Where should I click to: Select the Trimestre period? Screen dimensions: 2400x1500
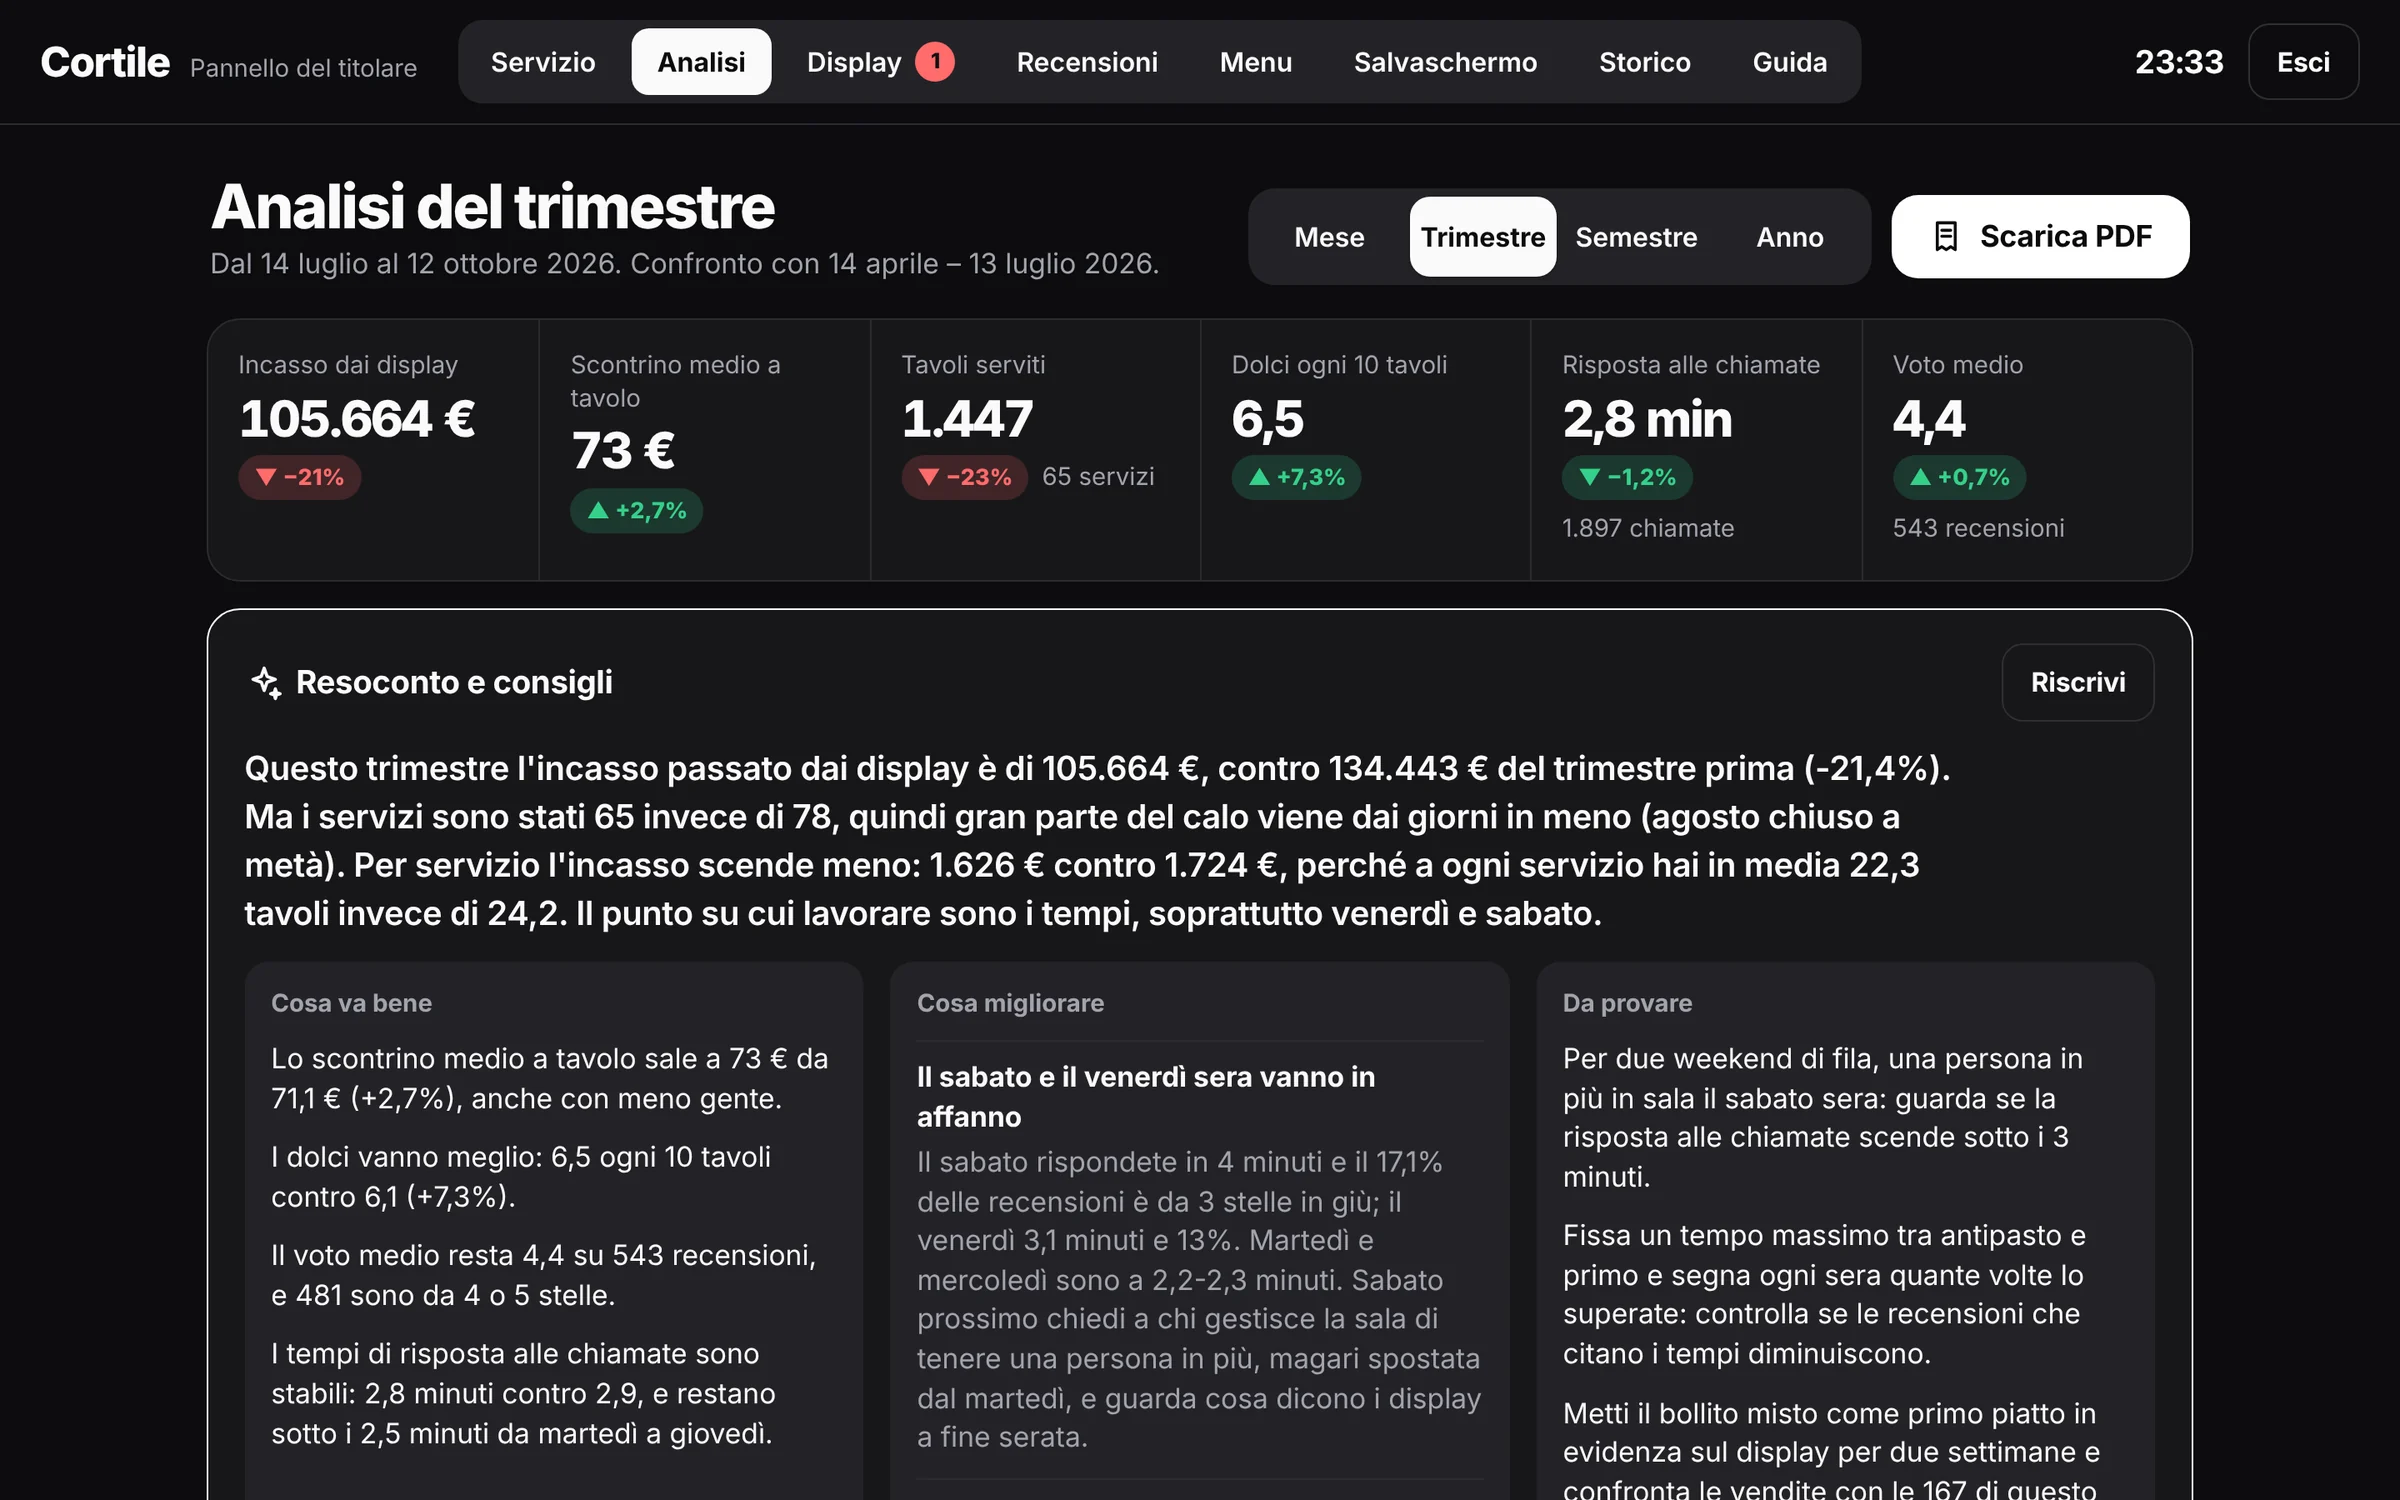[1483, 237]
